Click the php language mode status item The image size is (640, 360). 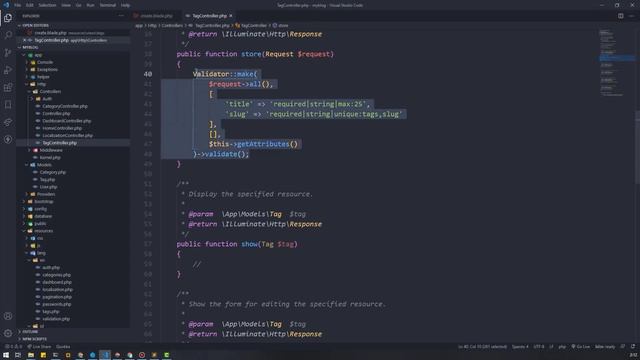click(x=562, y=347)
